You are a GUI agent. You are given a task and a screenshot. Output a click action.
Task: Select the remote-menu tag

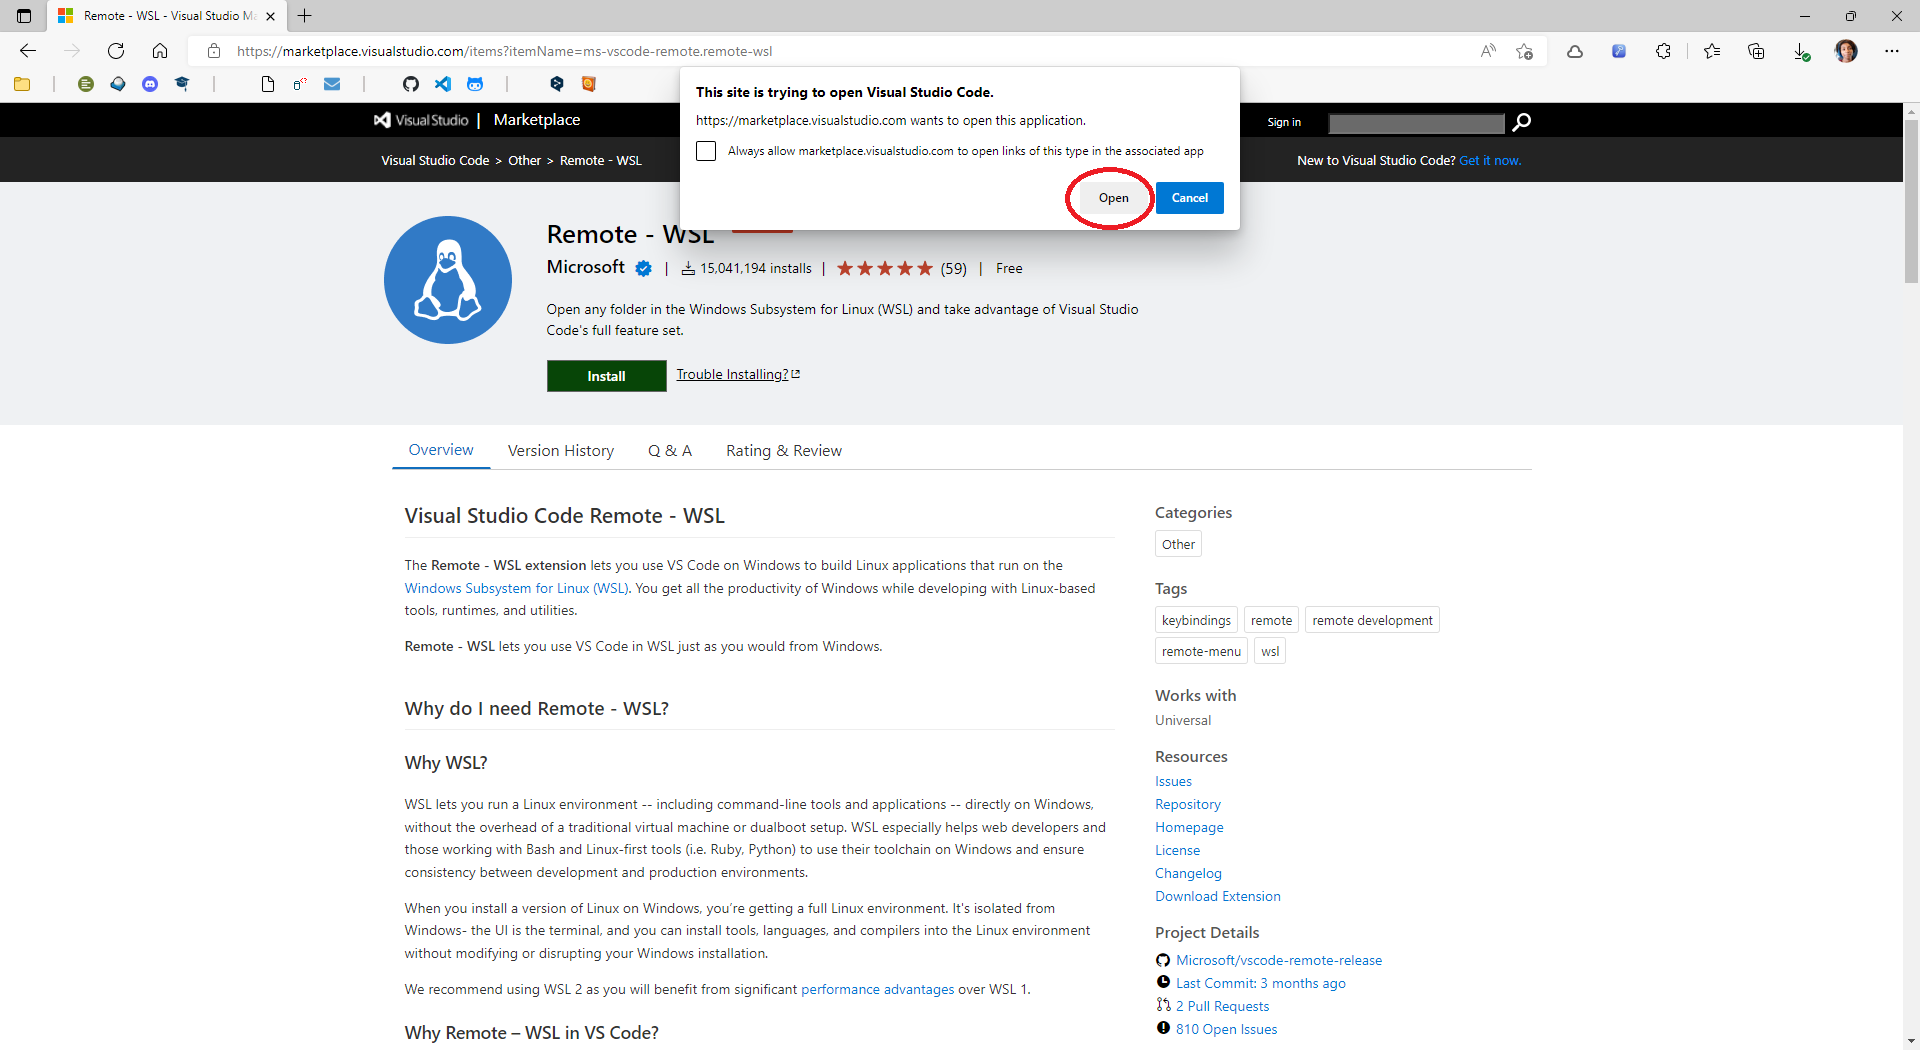(1201, 651)
